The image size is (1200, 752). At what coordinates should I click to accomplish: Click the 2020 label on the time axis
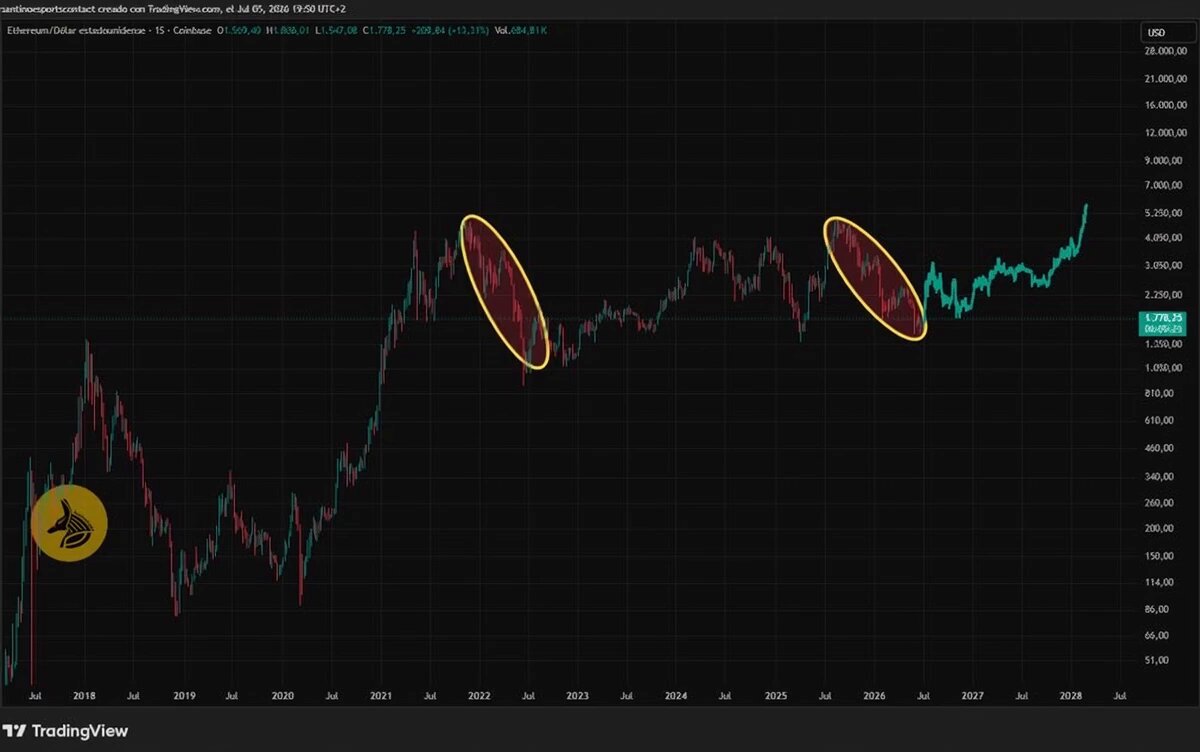[x=283, y=695]
